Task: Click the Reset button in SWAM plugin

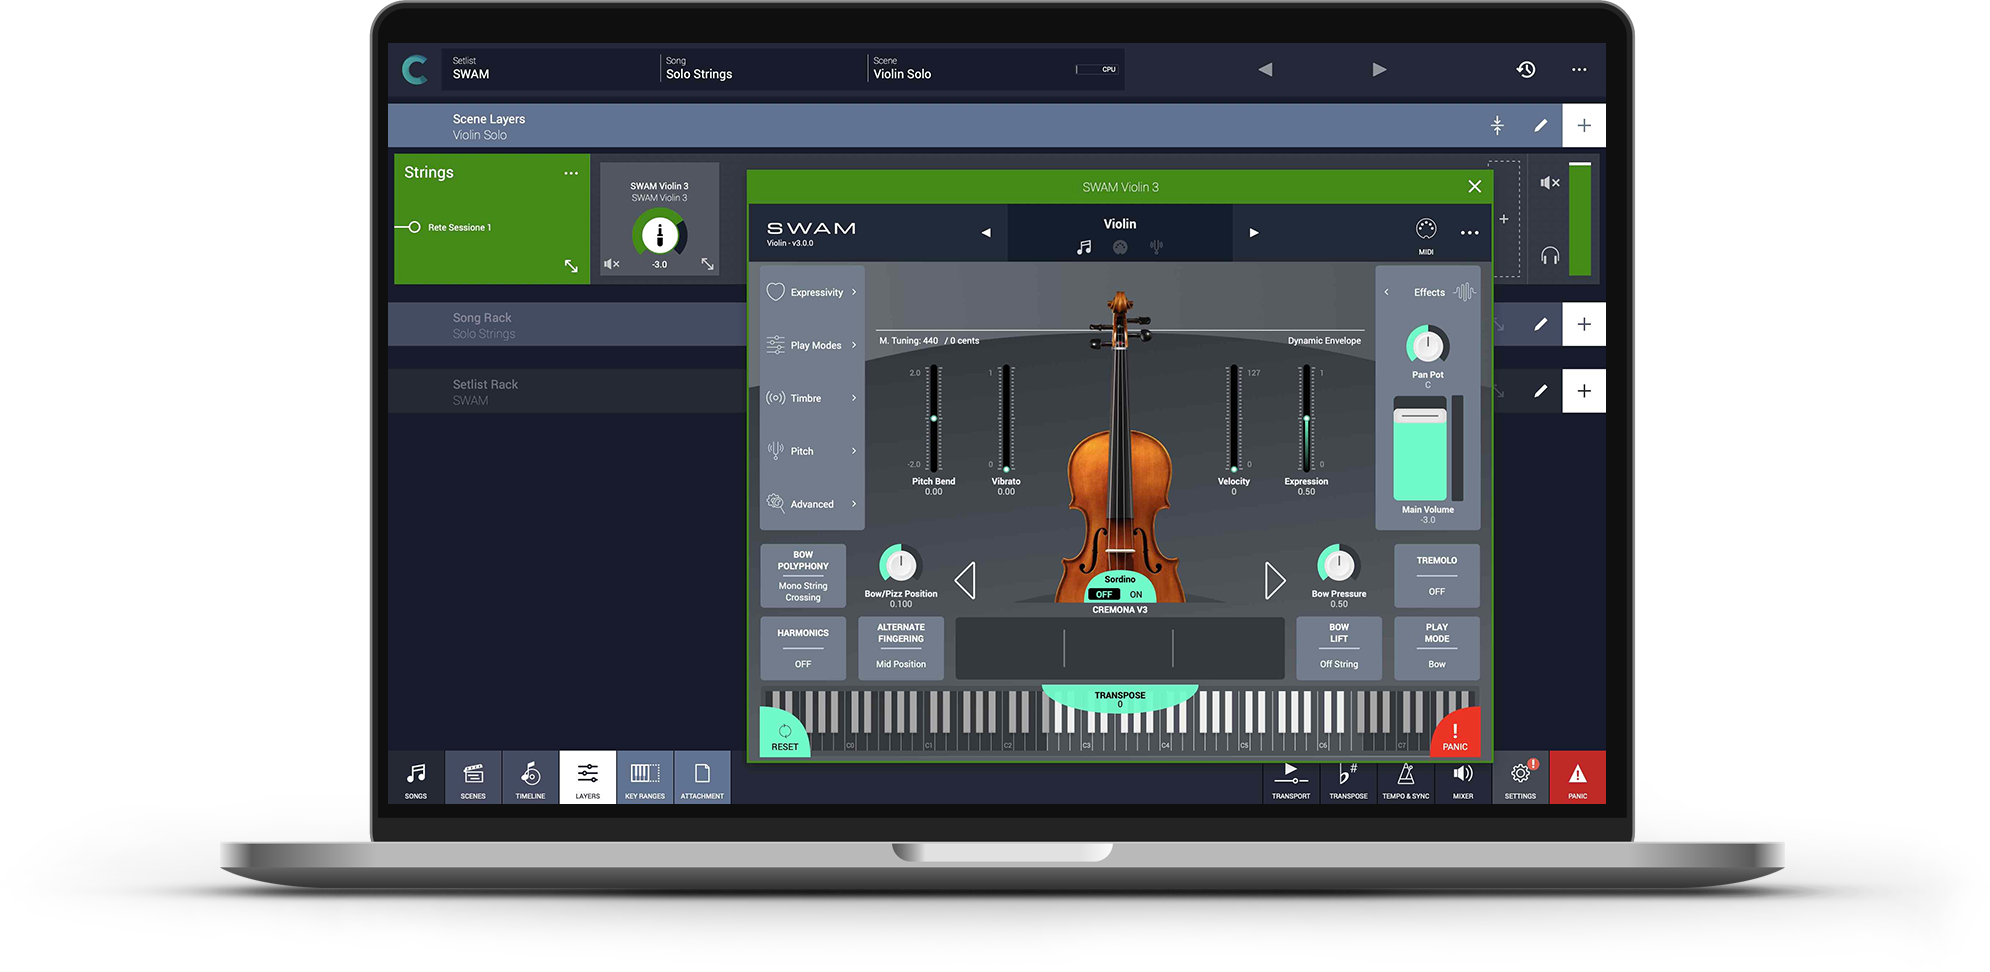Action: [785, 736]
